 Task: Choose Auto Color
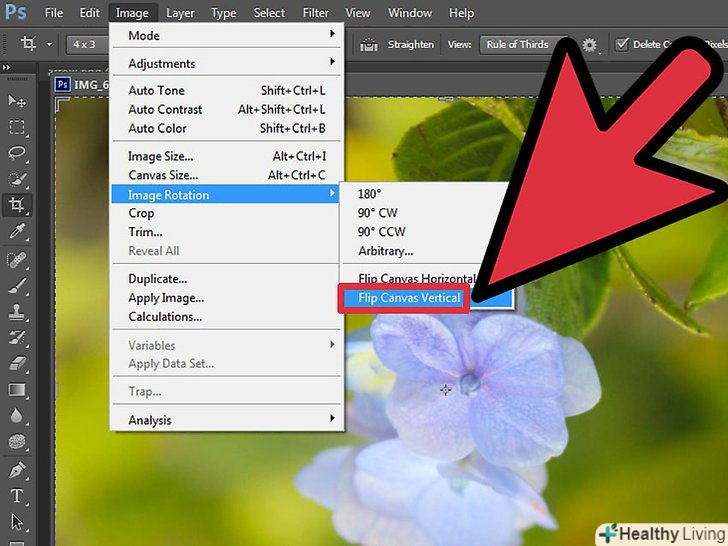228,128
